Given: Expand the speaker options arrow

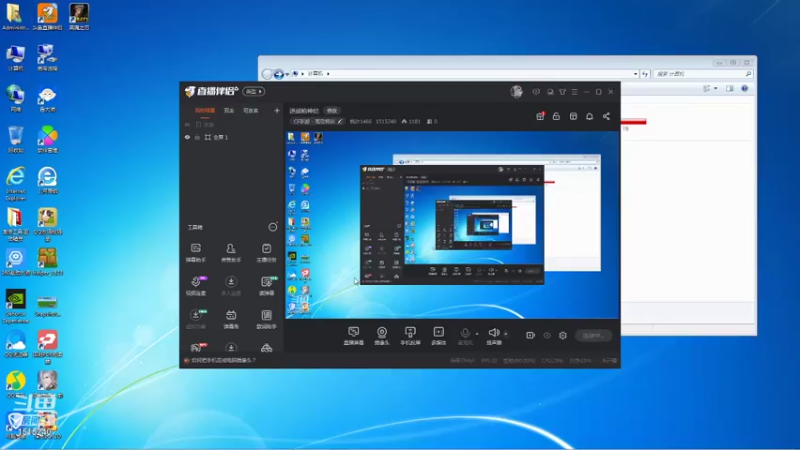Looking at the screenshot, I should [x=506, y=334].
